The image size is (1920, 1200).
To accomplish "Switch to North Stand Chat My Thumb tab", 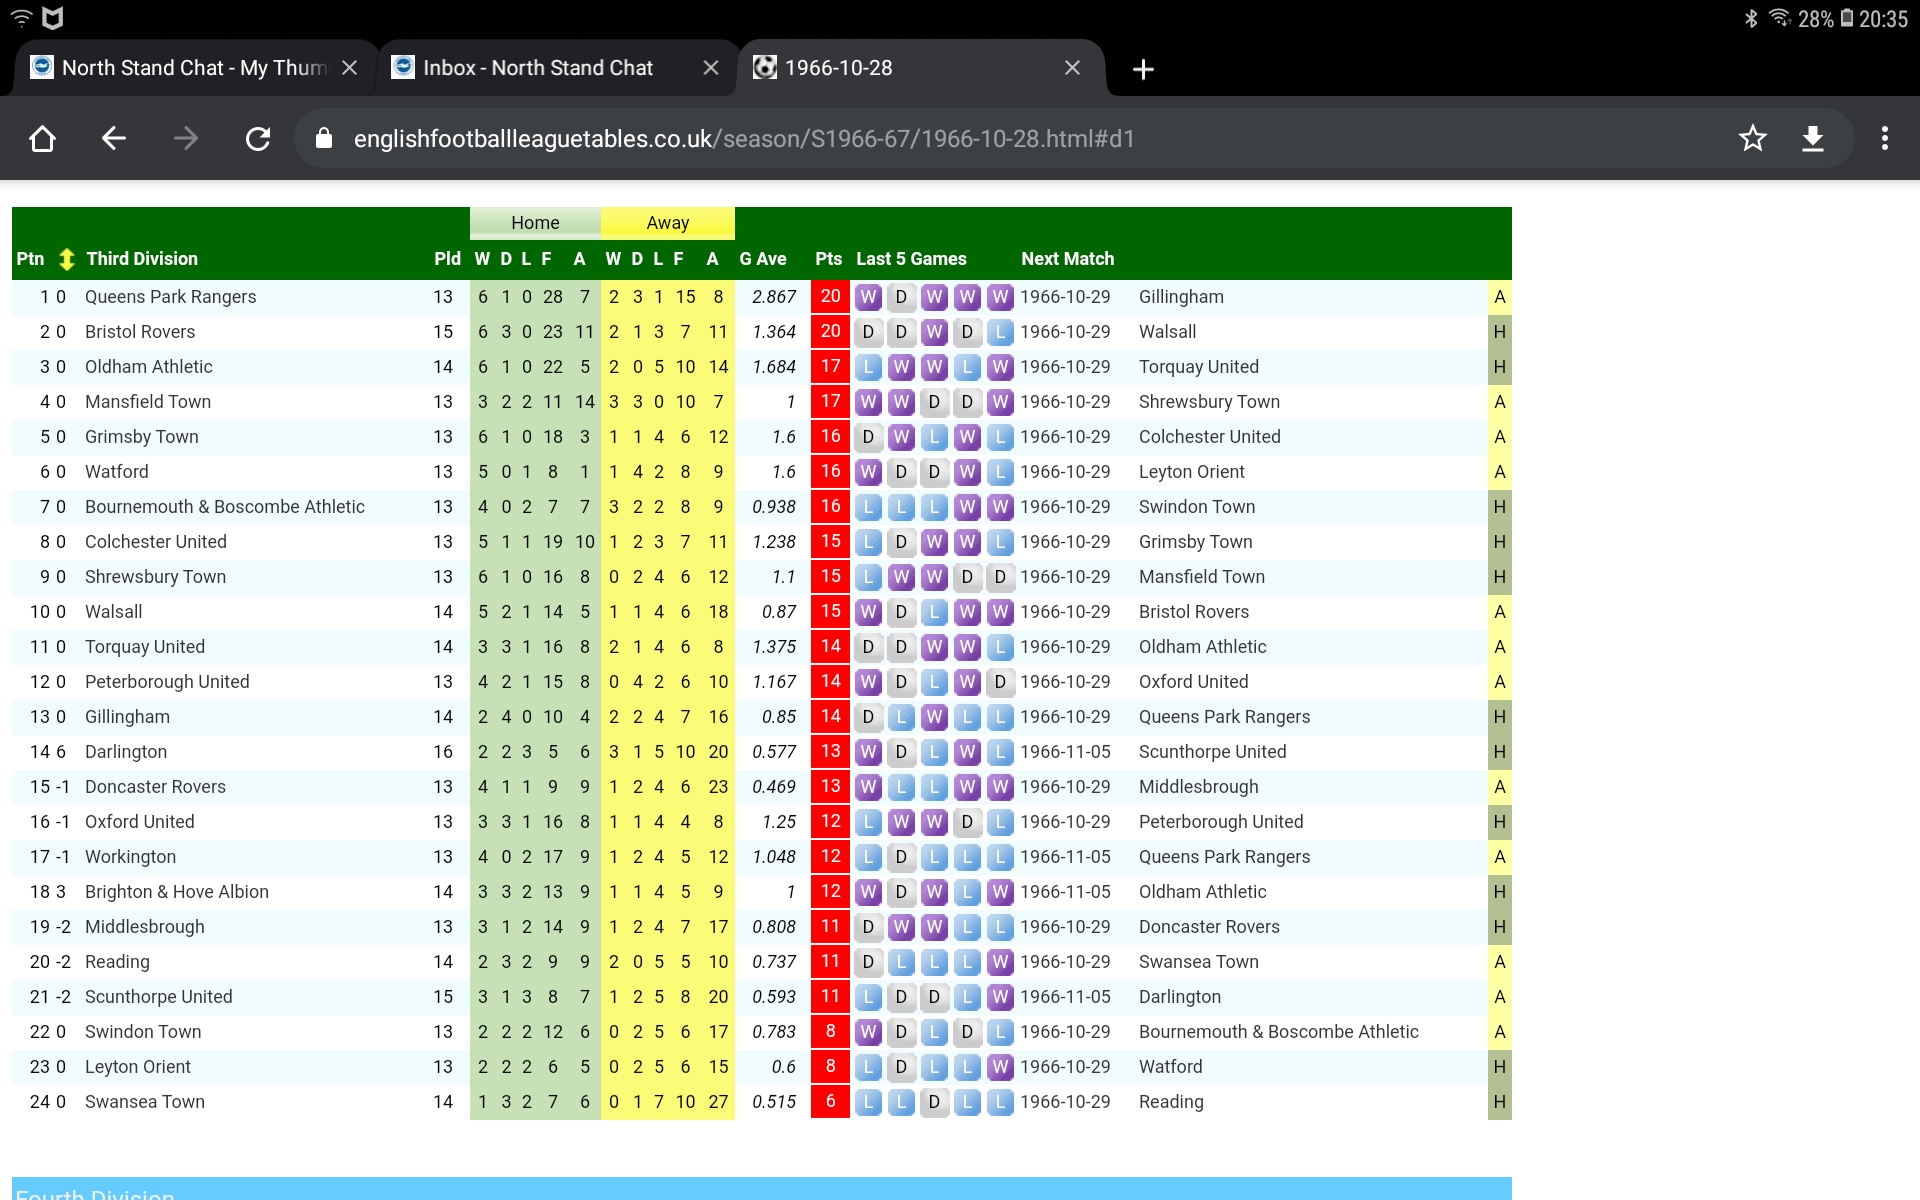I will click(195, 68).
